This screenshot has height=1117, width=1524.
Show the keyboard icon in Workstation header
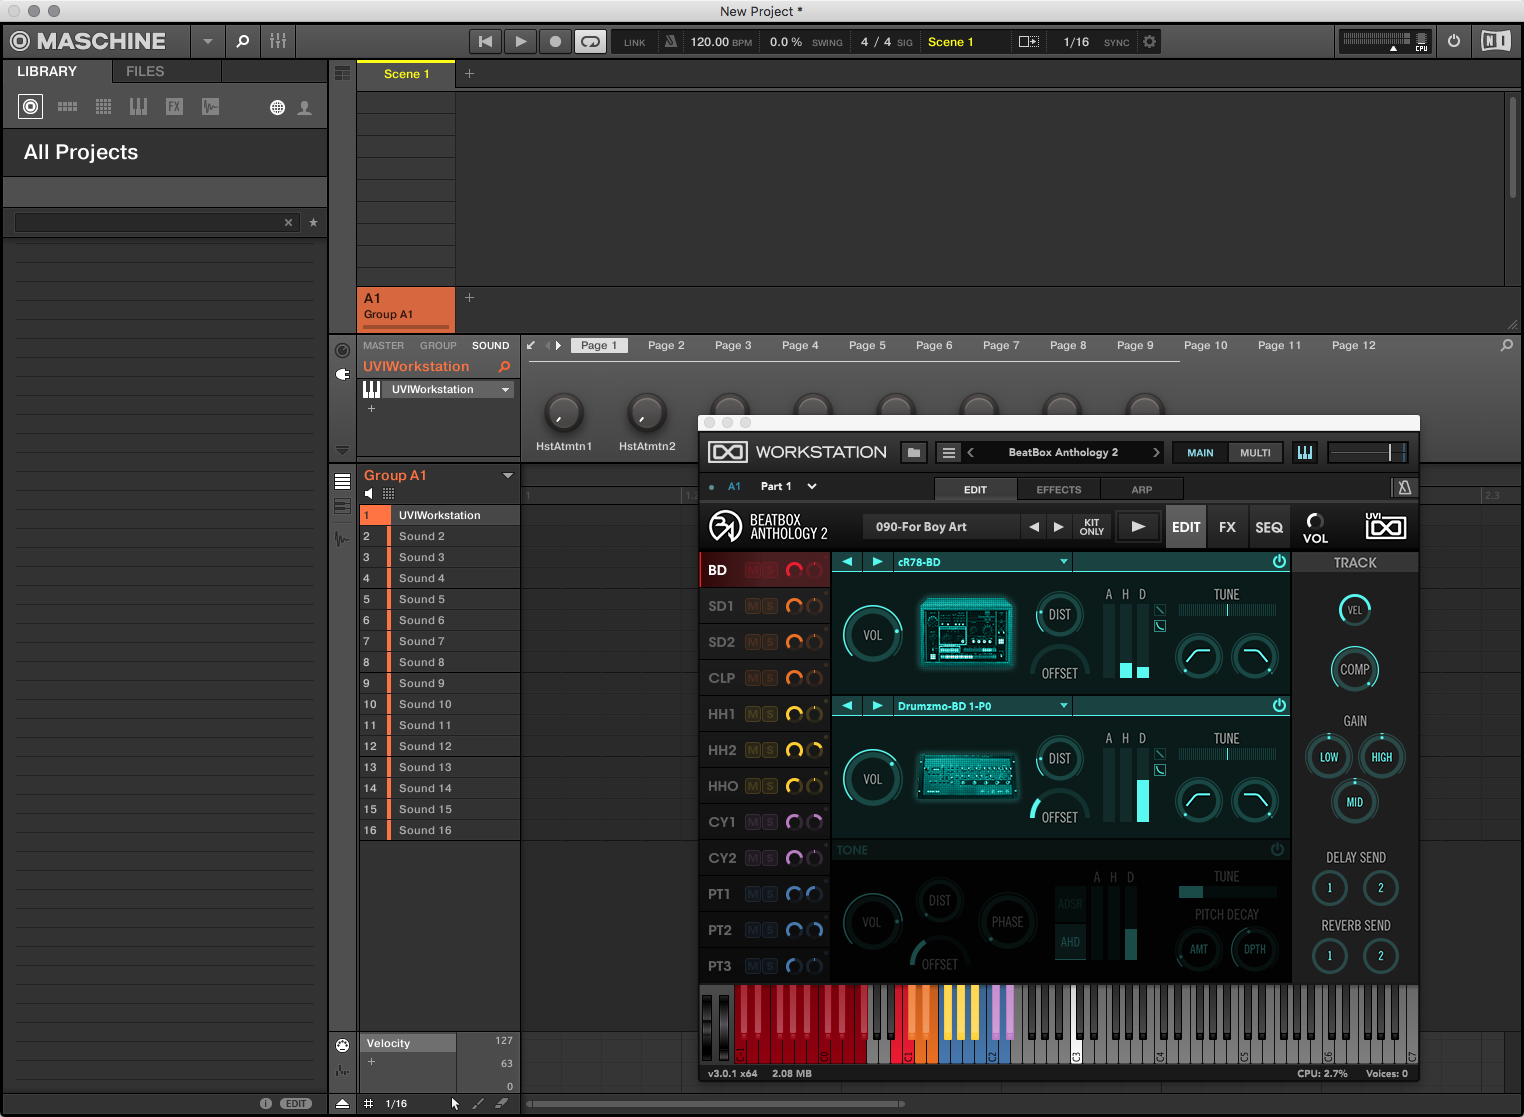pyautogui.click(x=1305, y=452)
